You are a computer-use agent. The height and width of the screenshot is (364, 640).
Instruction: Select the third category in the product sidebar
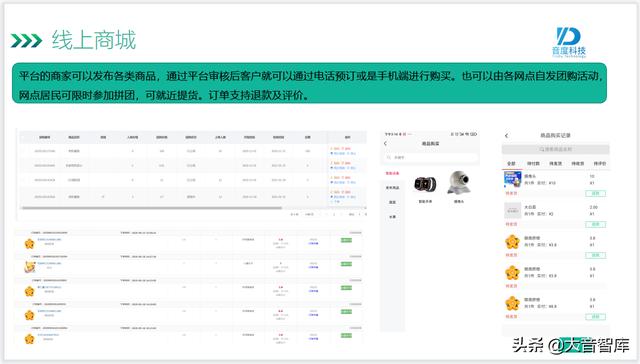click(392, 202)
